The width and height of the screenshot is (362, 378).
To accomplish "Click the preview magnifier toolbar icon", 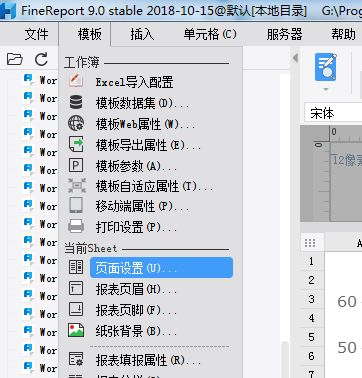I will (326, 67).
